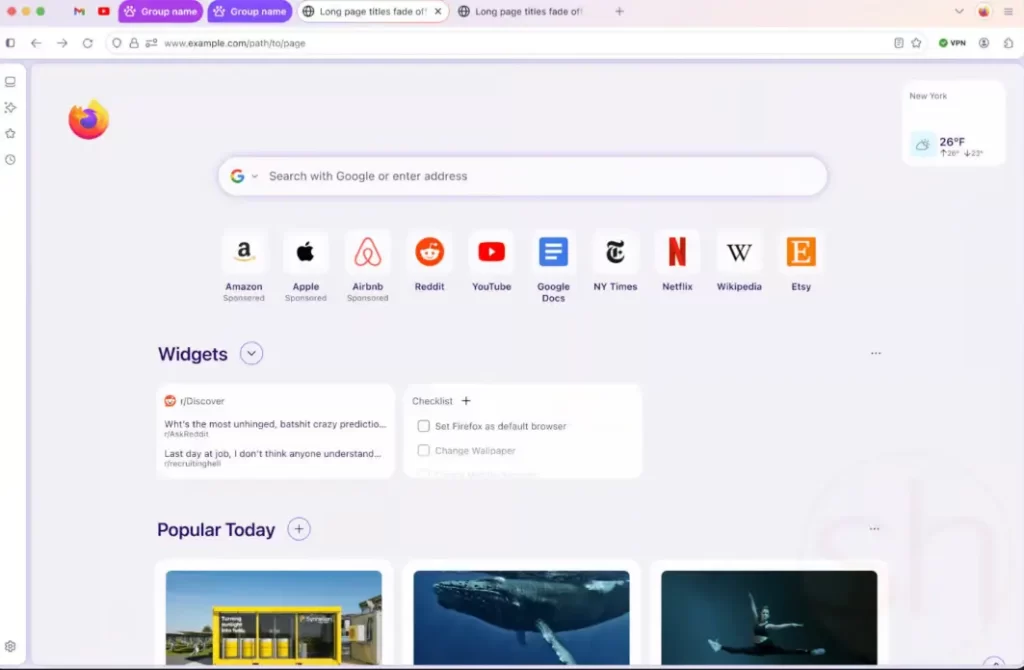Viewport: 1024px width, 670px height.
Task: Select the bookmarks star in the left sidebar
Action: tap(10, 133)
